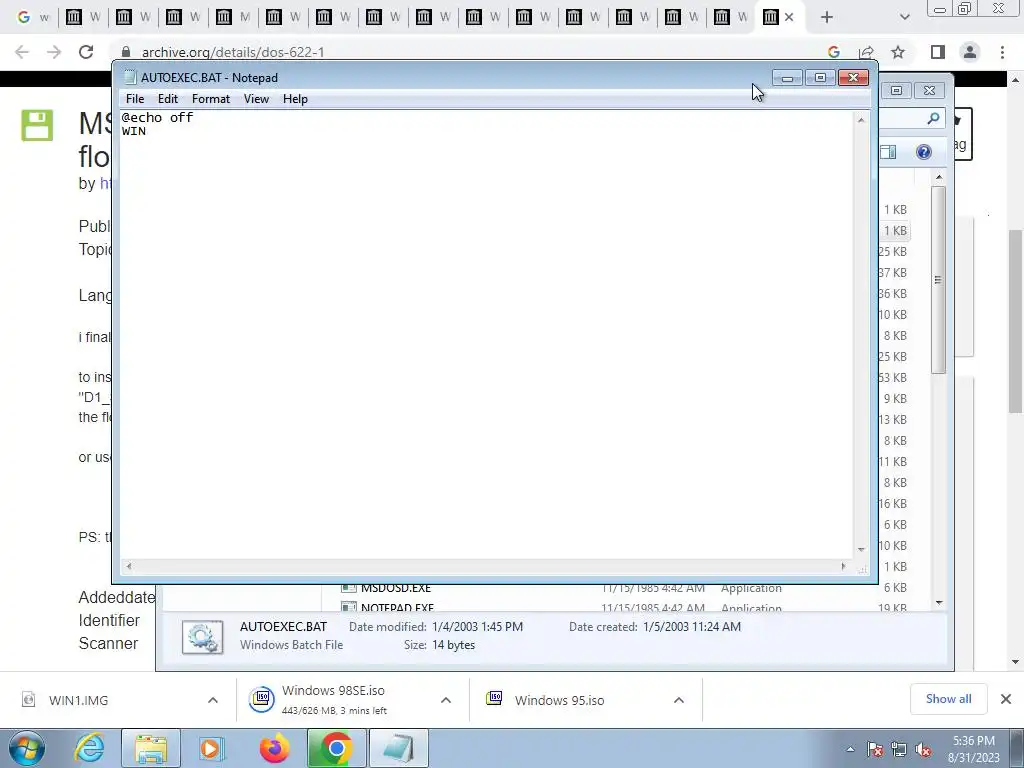
Task: Open the Chrome profile icon
Action: click(970, 52)
